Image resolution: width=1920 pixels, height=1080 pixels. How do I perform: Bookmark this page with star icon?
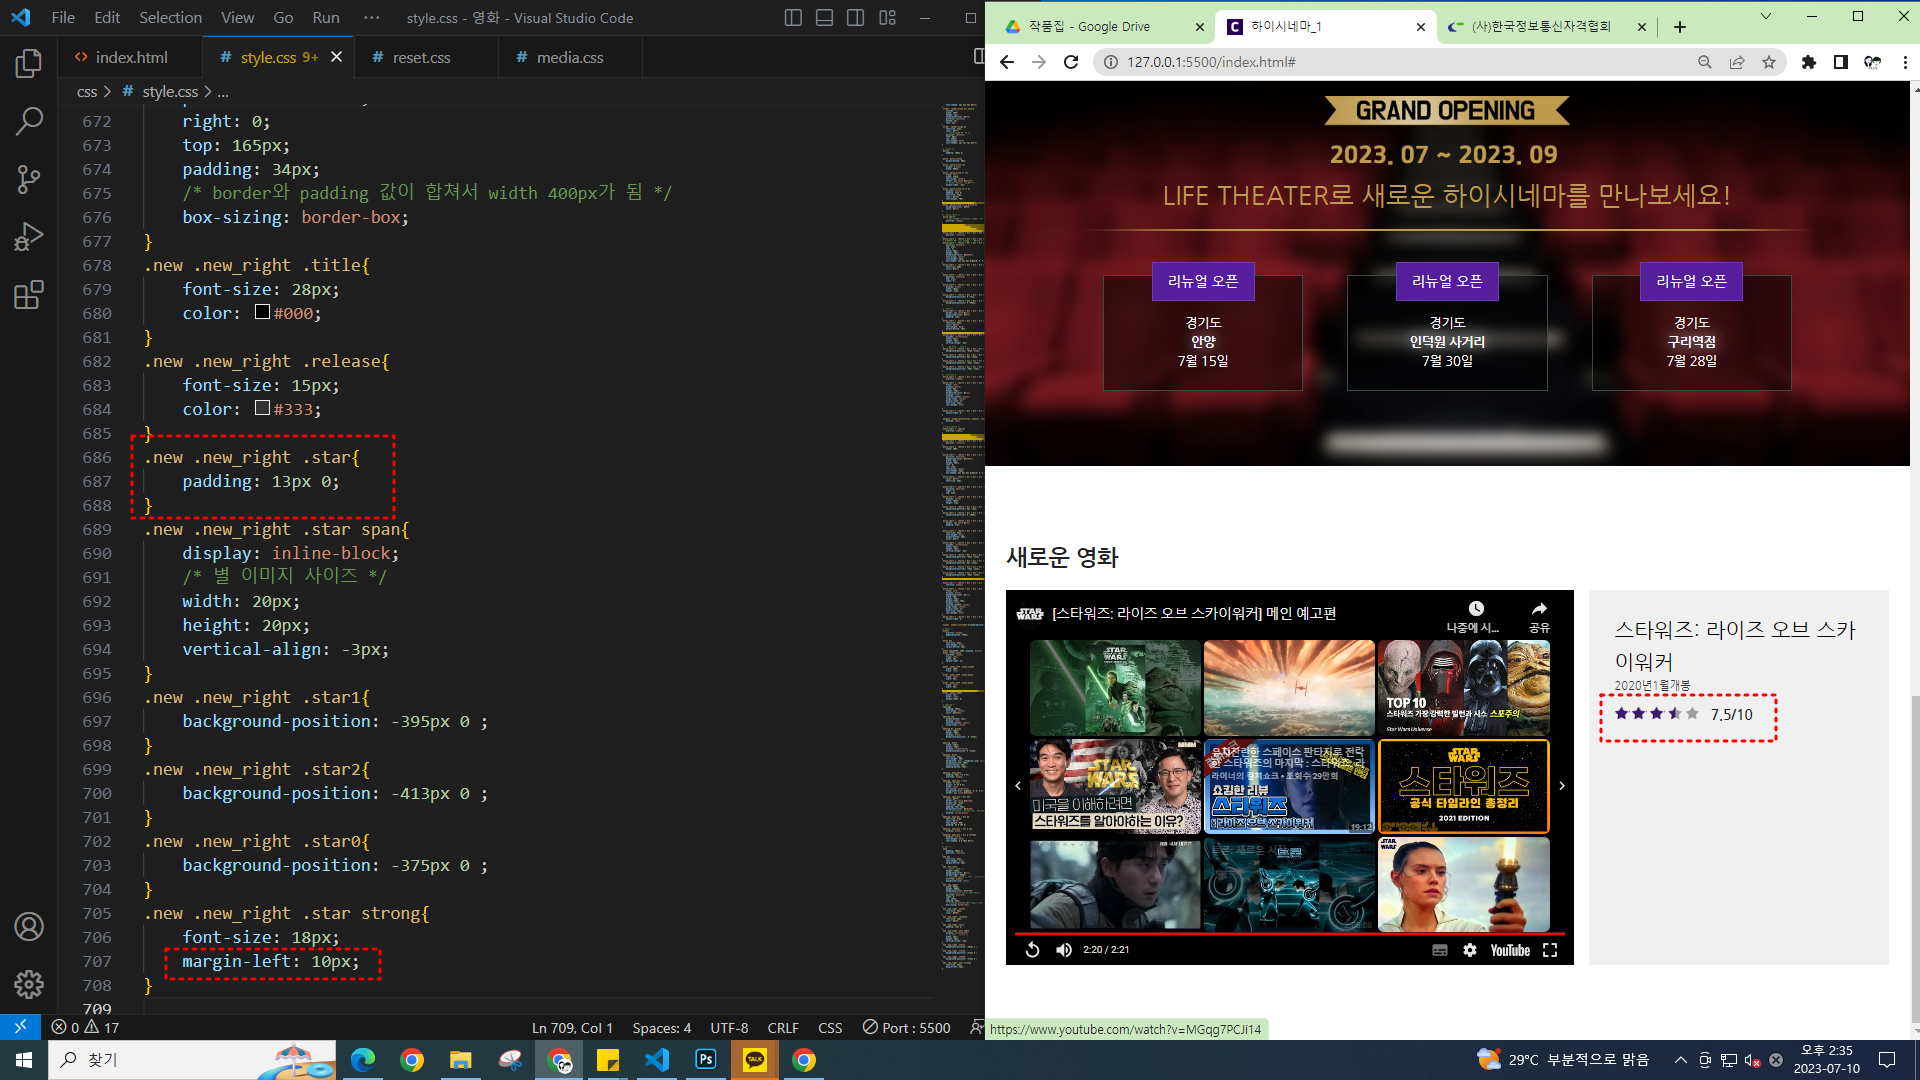tap(1769, 62)
